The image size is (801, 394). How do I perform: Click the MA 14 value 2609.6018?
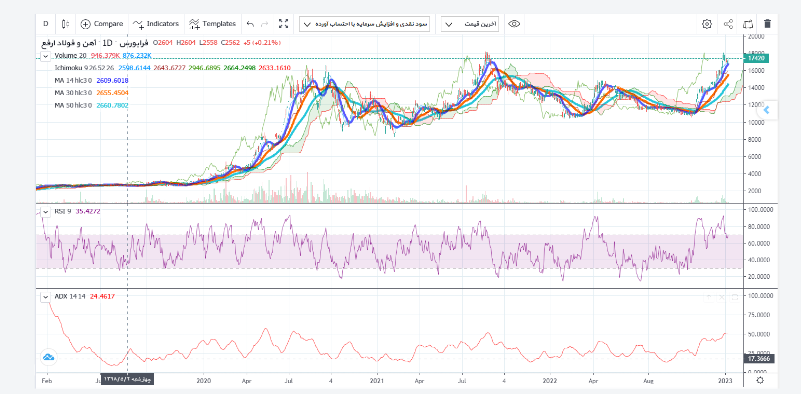point(112,80)
